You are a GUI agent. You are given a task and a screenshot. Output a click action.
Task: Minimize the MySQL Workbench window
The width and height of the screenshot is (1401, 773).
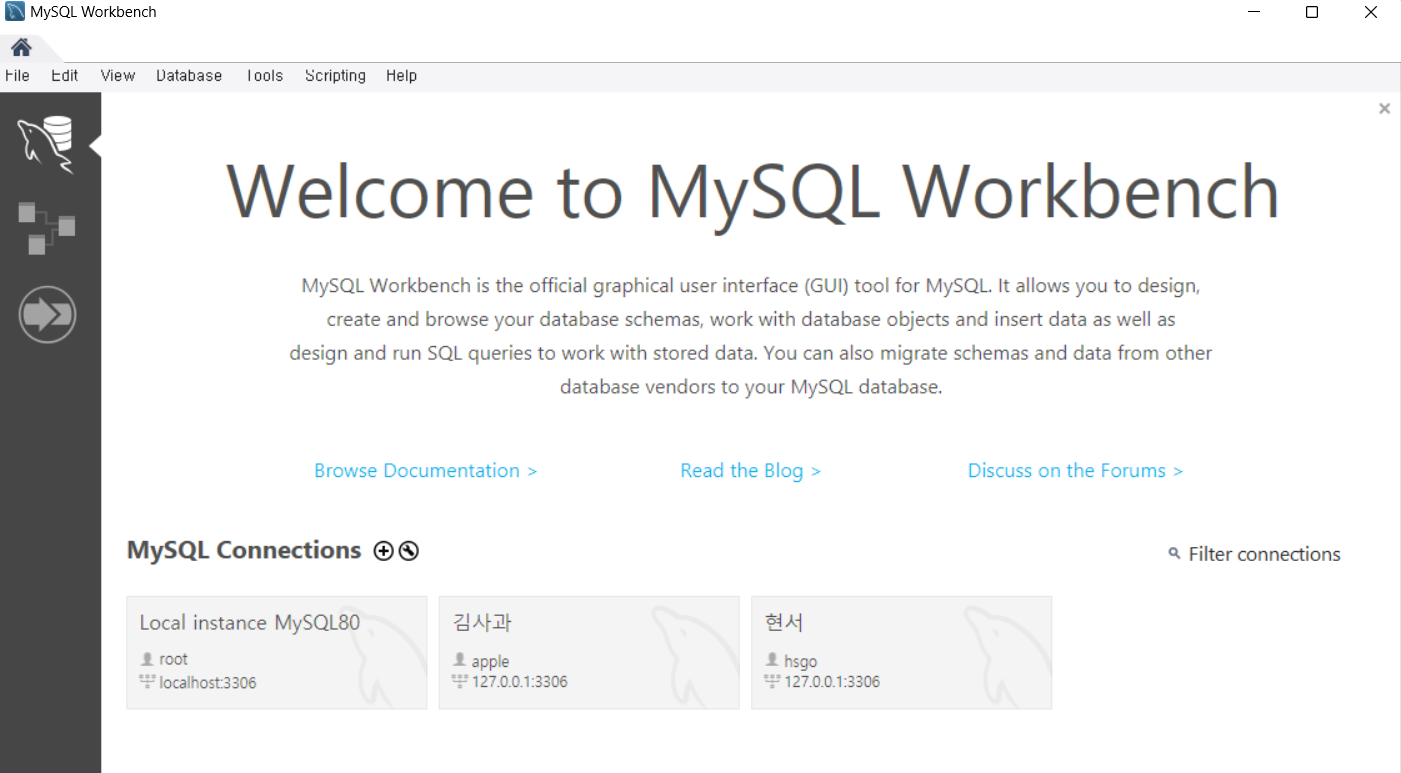[1254, 12]
